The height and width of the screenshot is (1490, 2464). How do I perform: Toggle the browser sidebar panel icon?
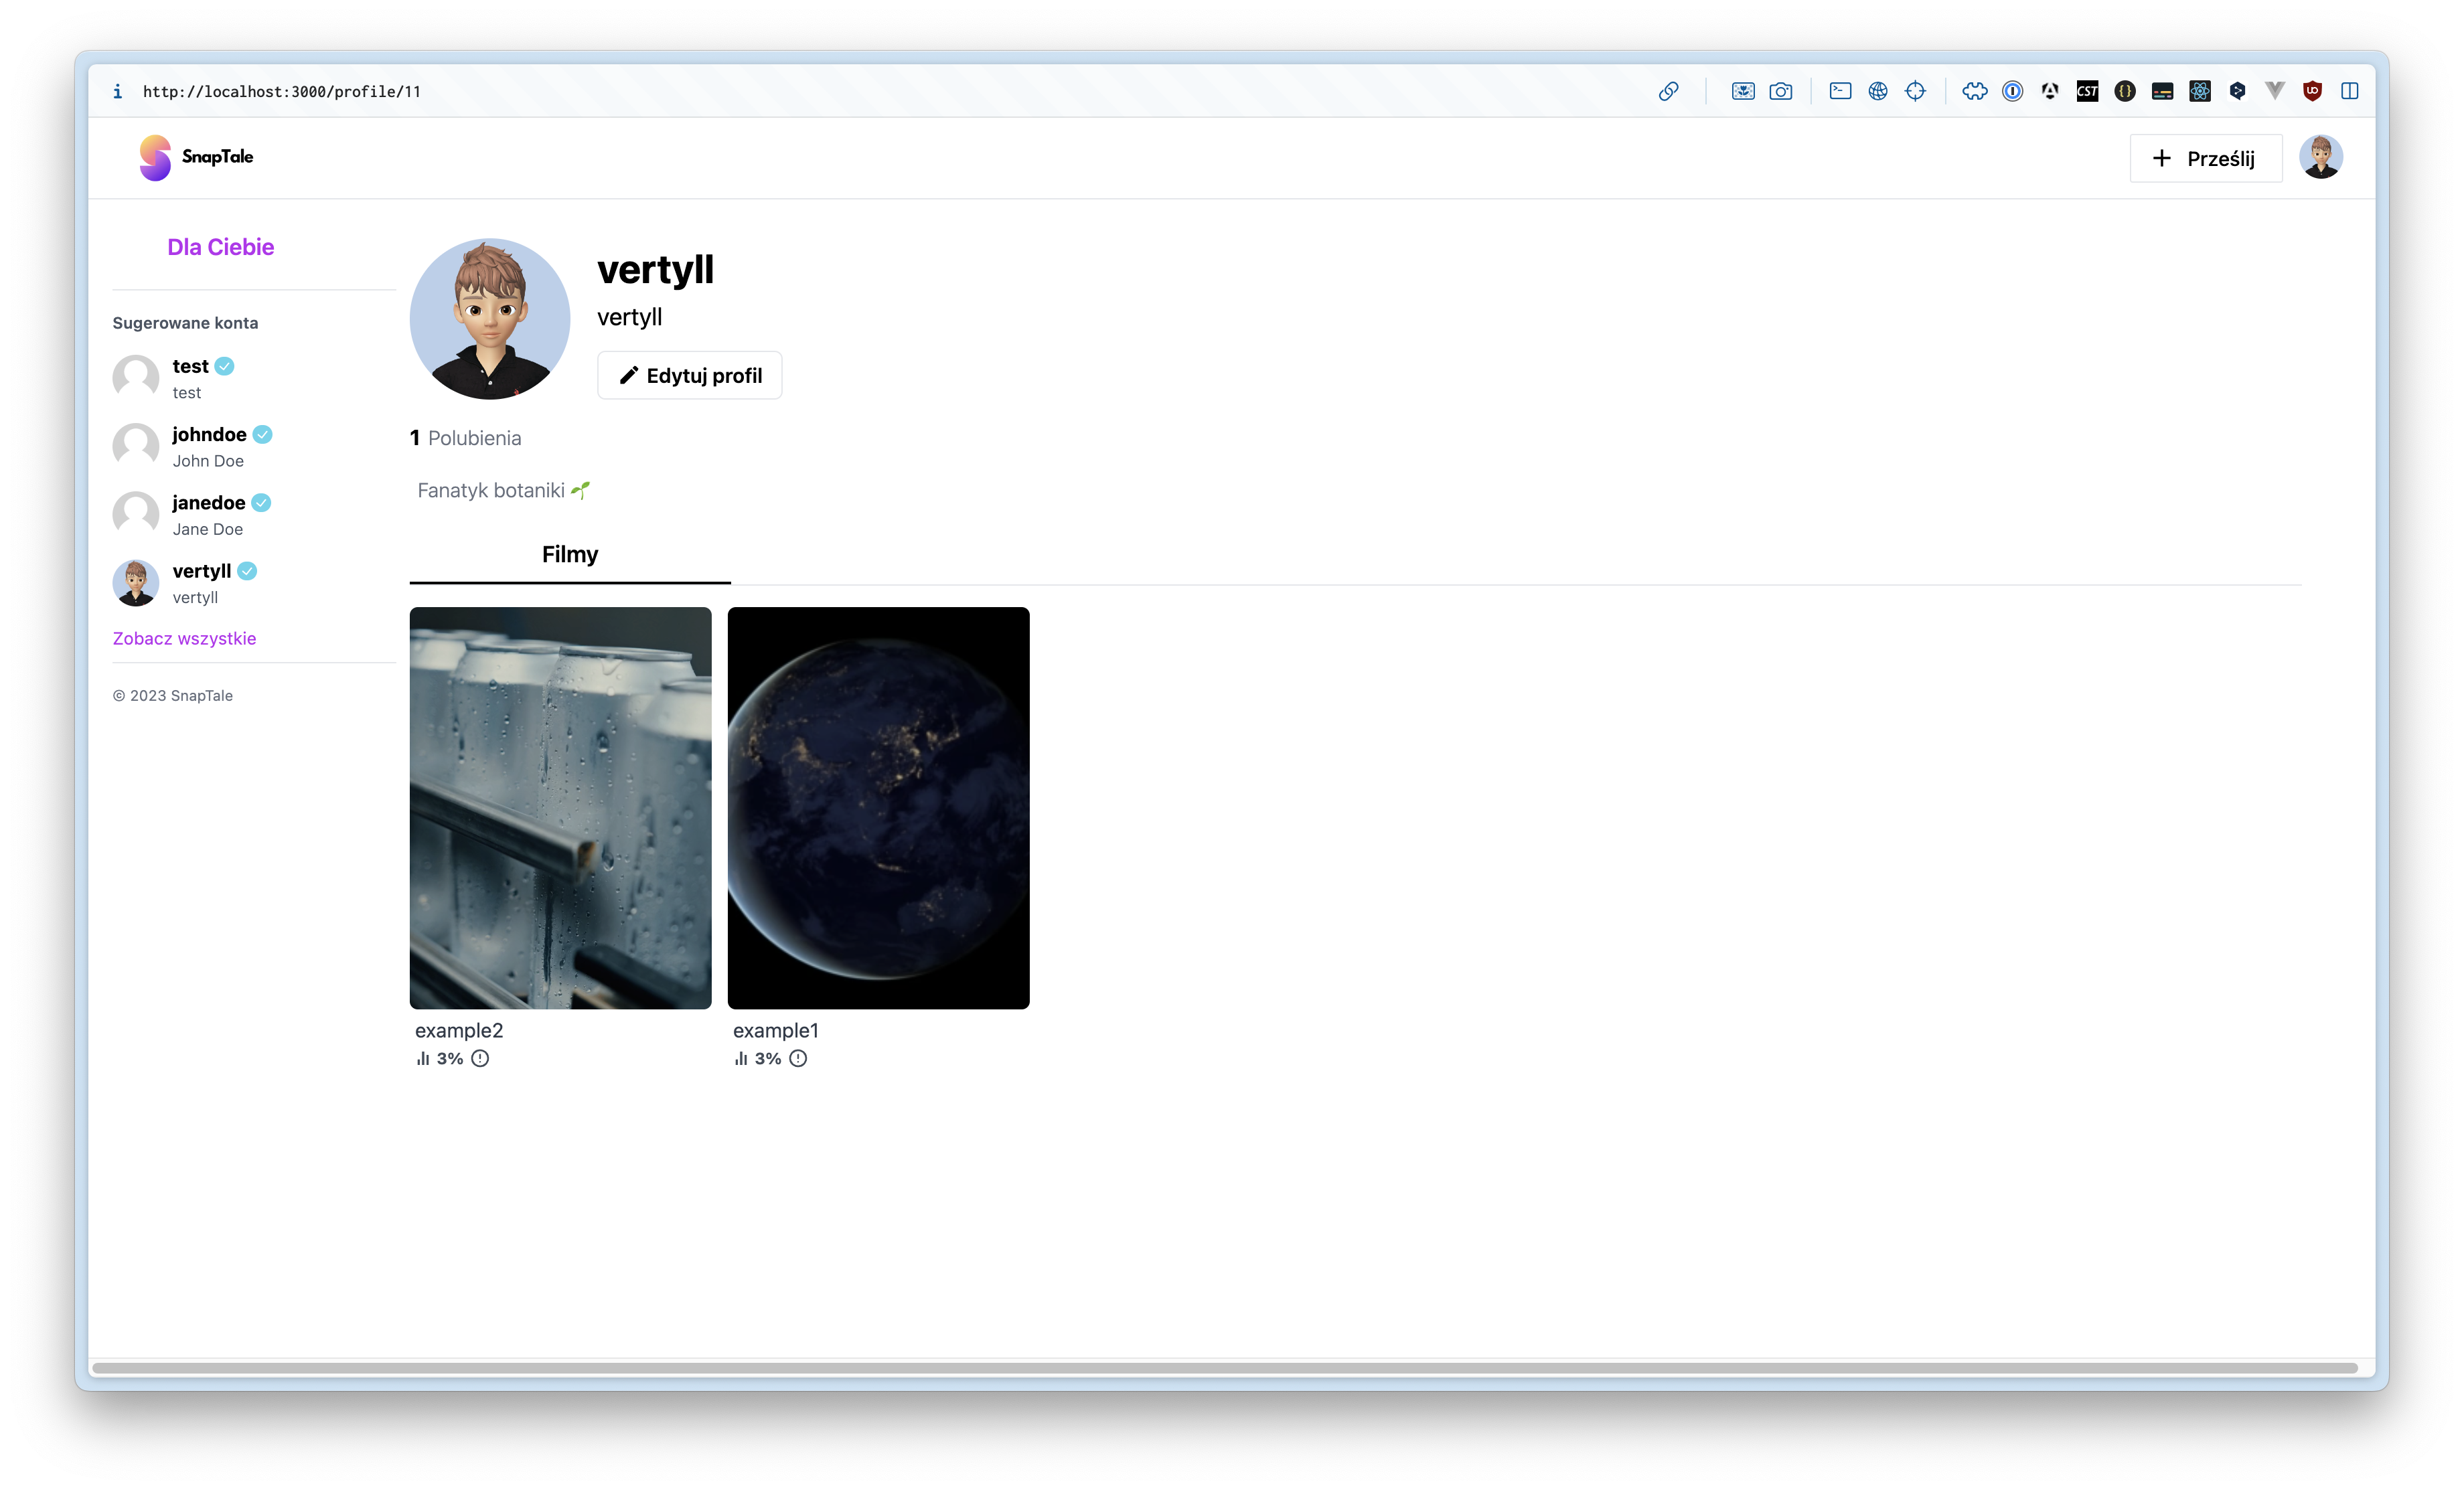click(2350, 91)
